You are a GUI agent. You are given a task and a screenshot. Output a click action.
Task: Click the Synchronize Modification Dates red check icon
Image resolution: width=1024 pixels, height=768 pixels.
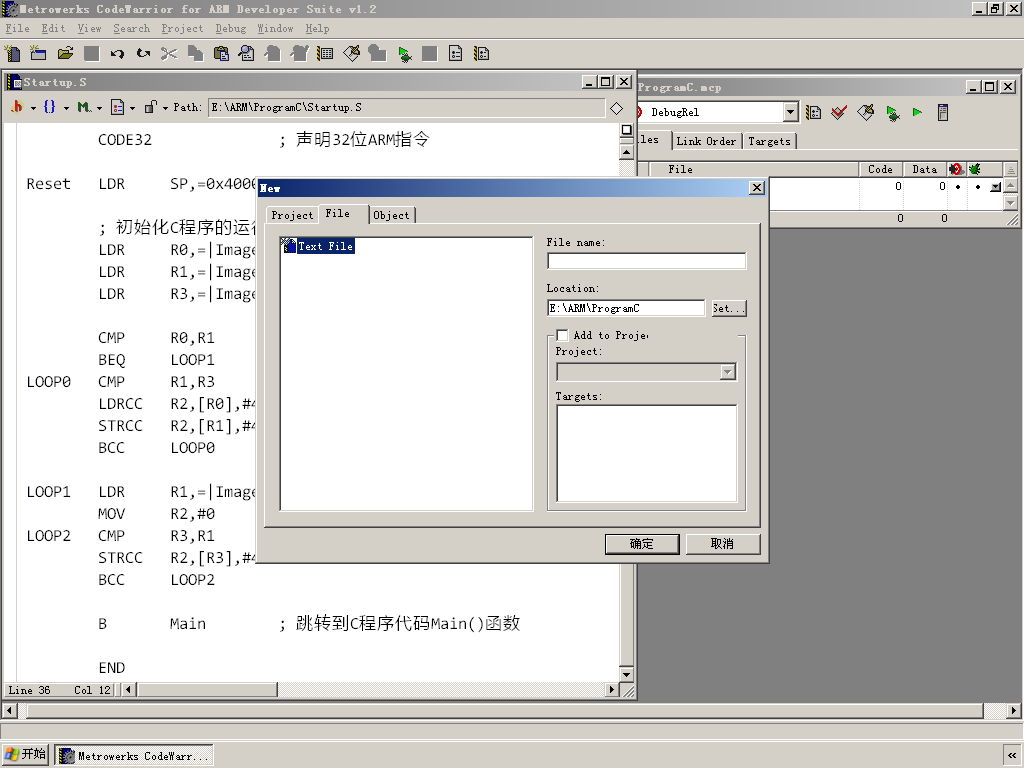(x=839, y=112)
